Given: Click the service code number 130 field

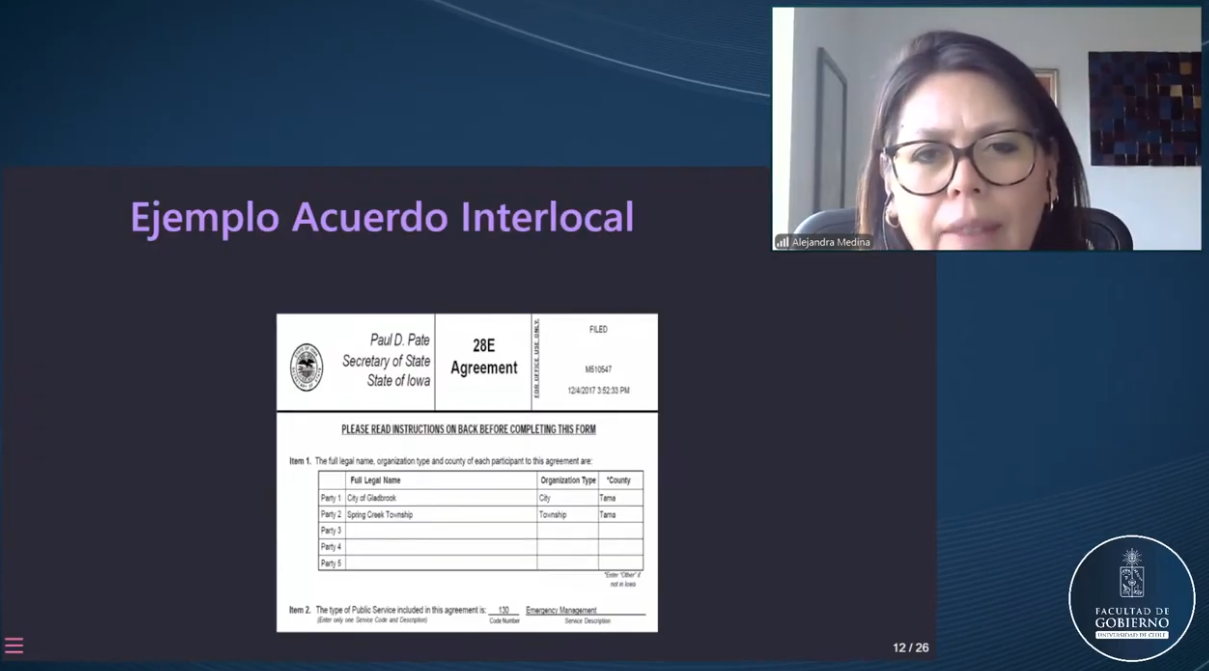Looking at the screenshot, I should 504,610.
